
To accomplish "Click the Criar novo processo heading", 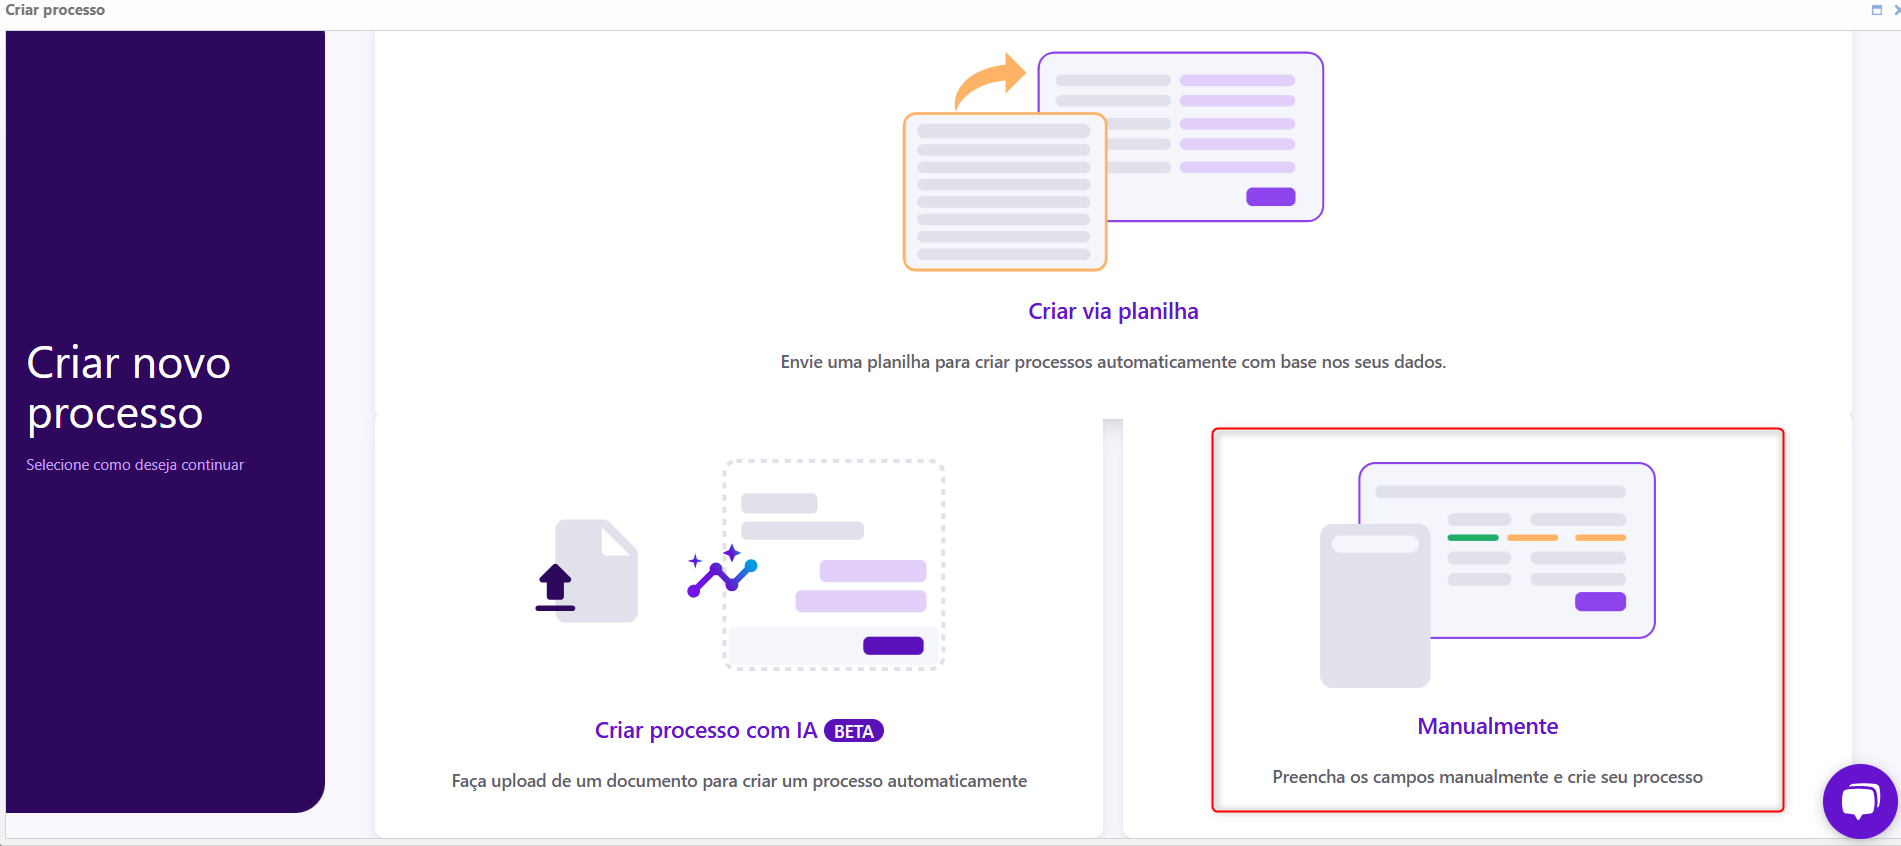I will (129, 388).
